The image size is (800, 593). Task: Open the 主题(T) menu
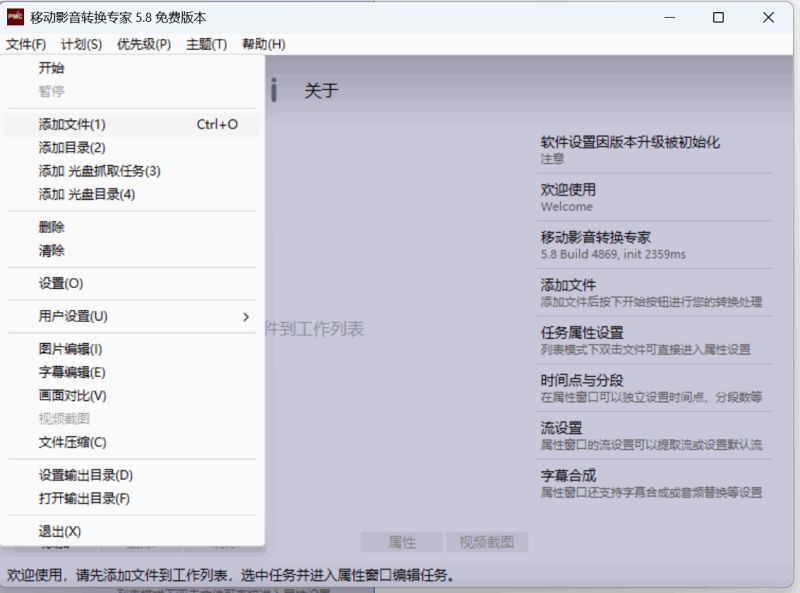point(206,44)
